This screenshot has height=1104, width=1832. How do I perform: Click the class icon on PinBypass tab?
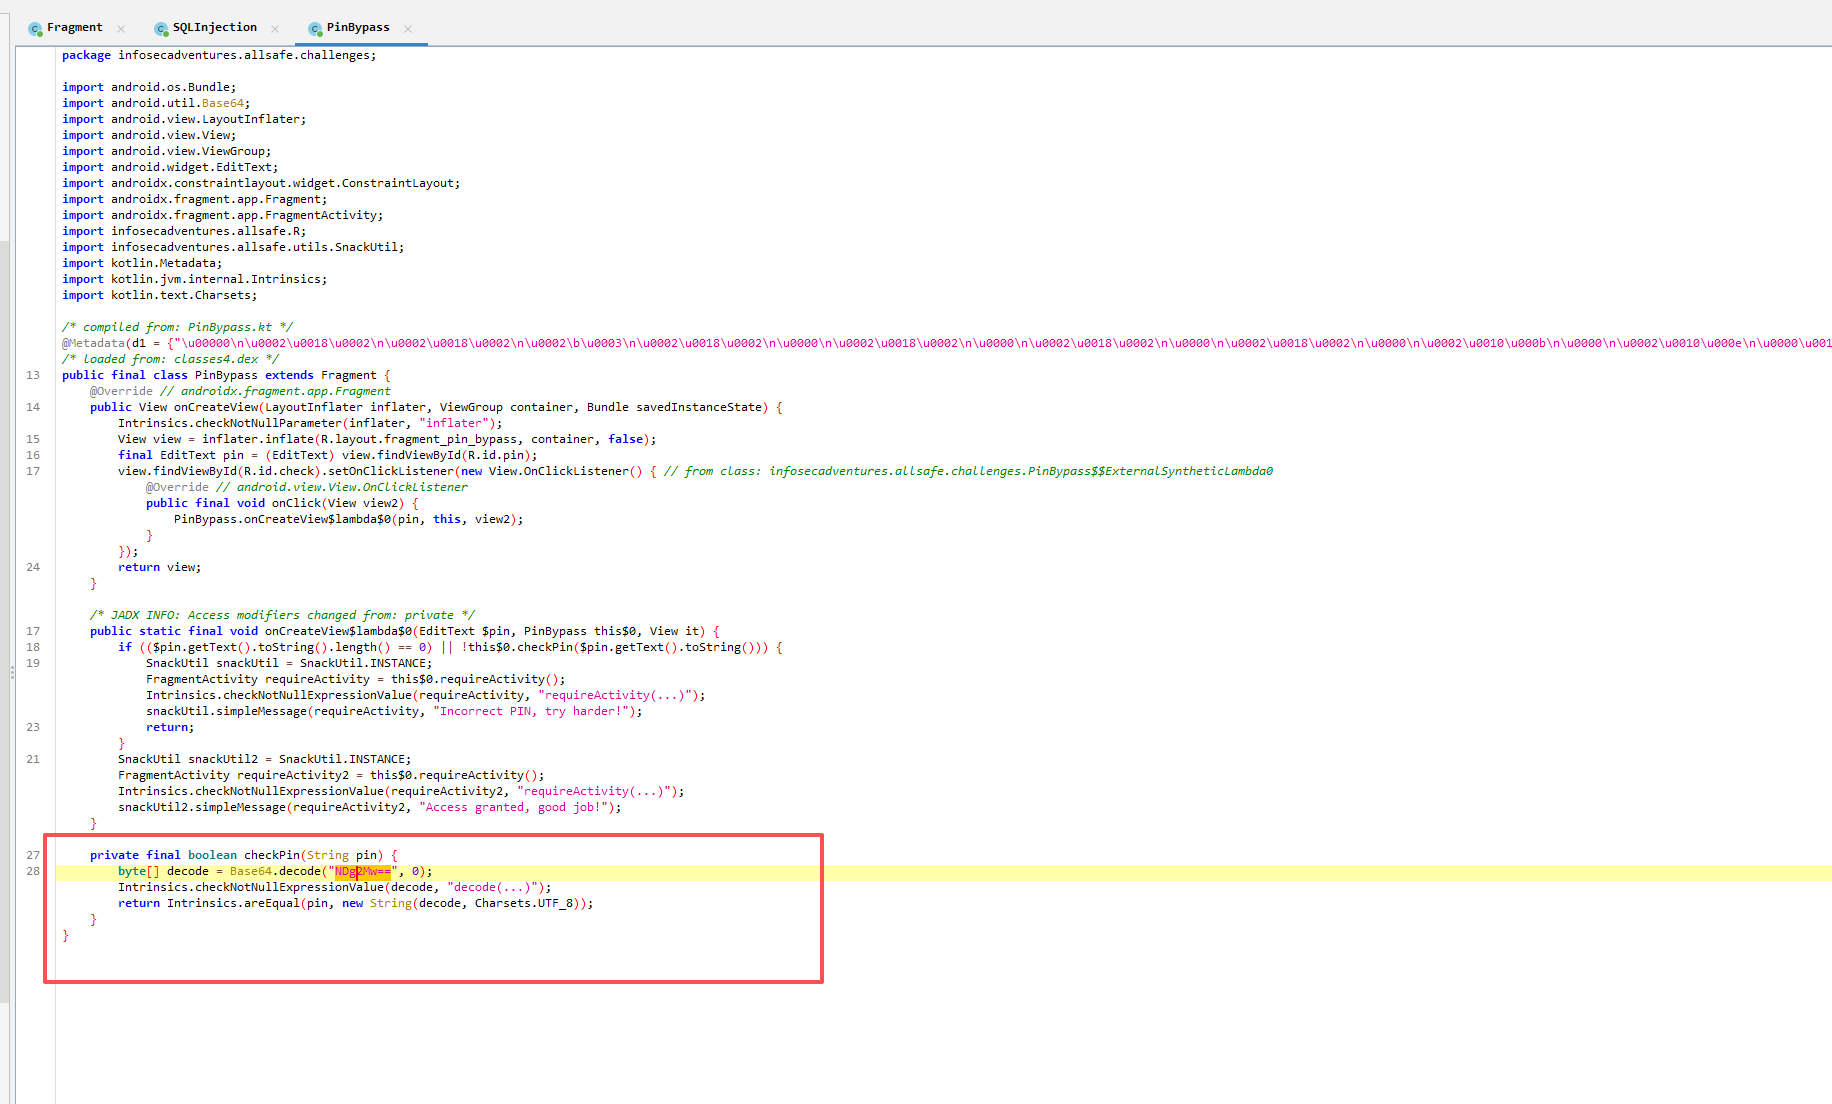coord(315,29)
